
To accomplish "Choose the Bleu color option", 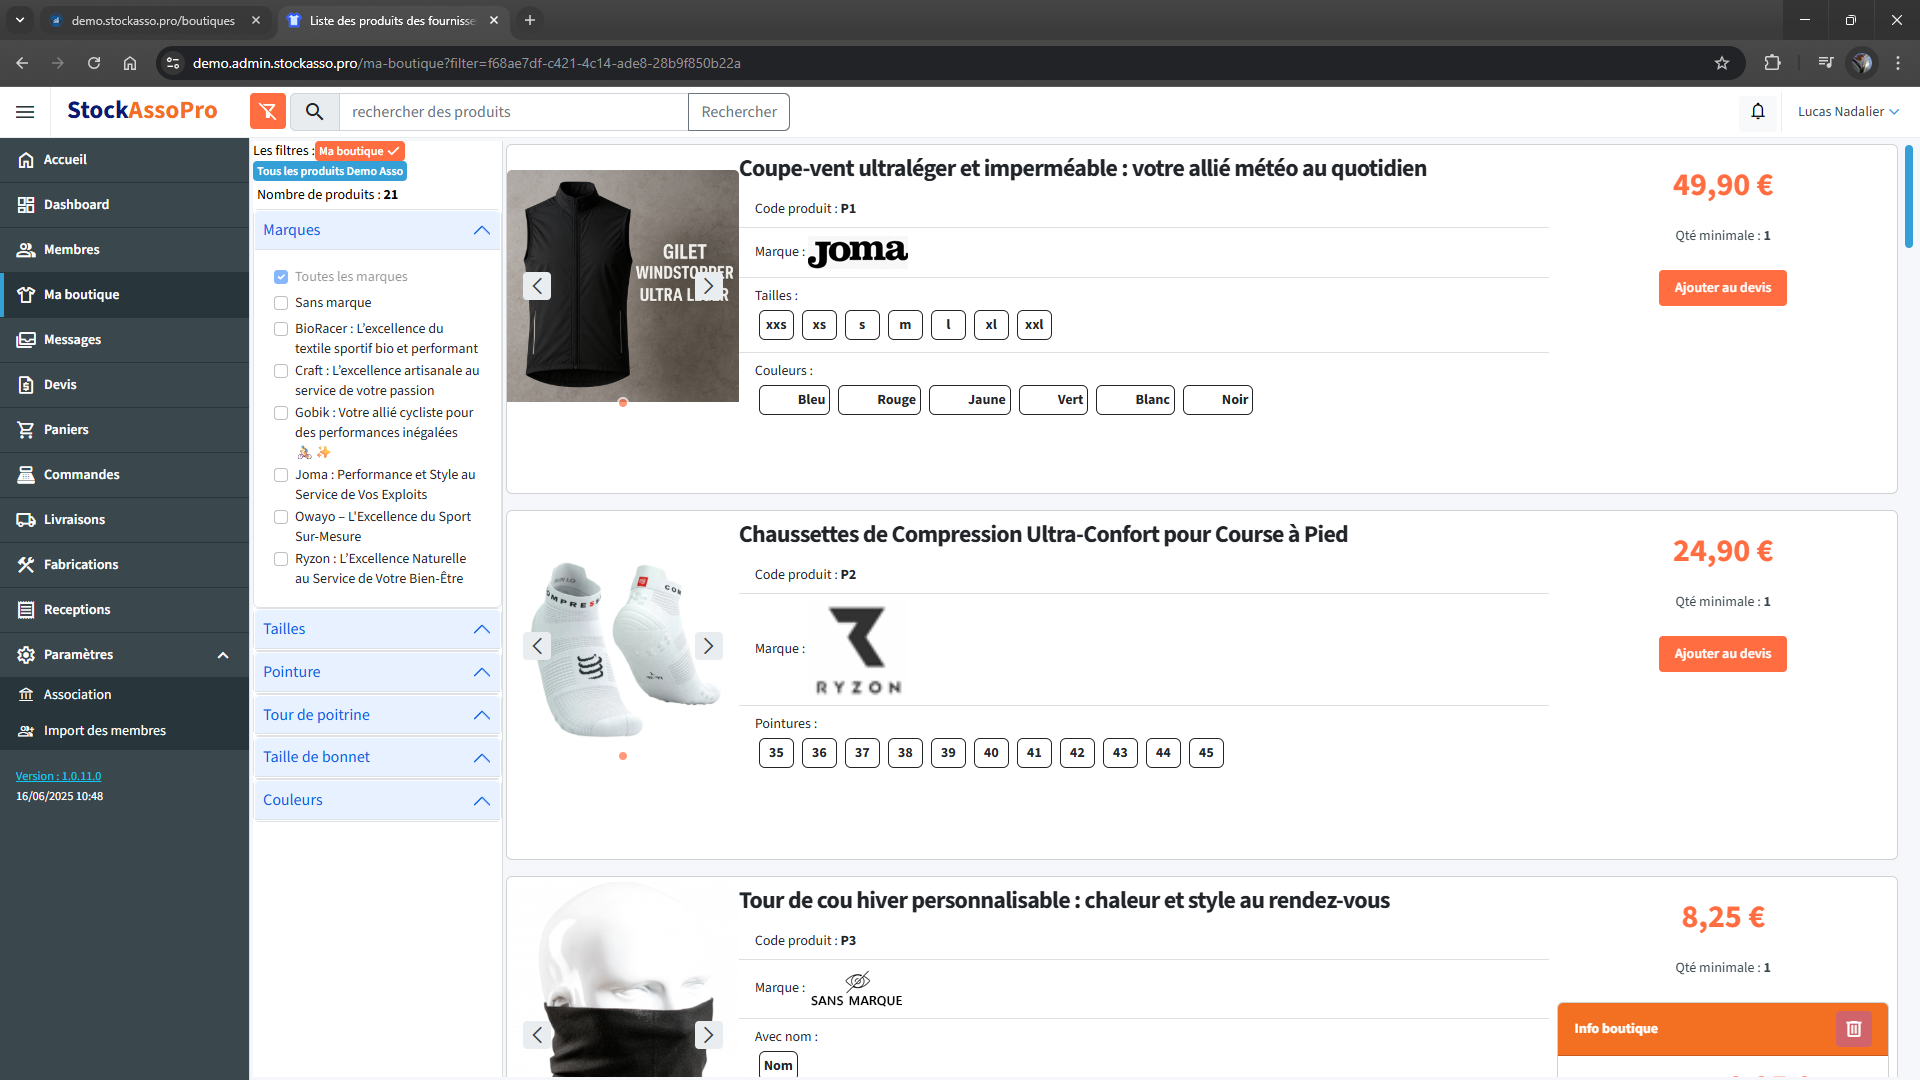I will pos(794,400).
